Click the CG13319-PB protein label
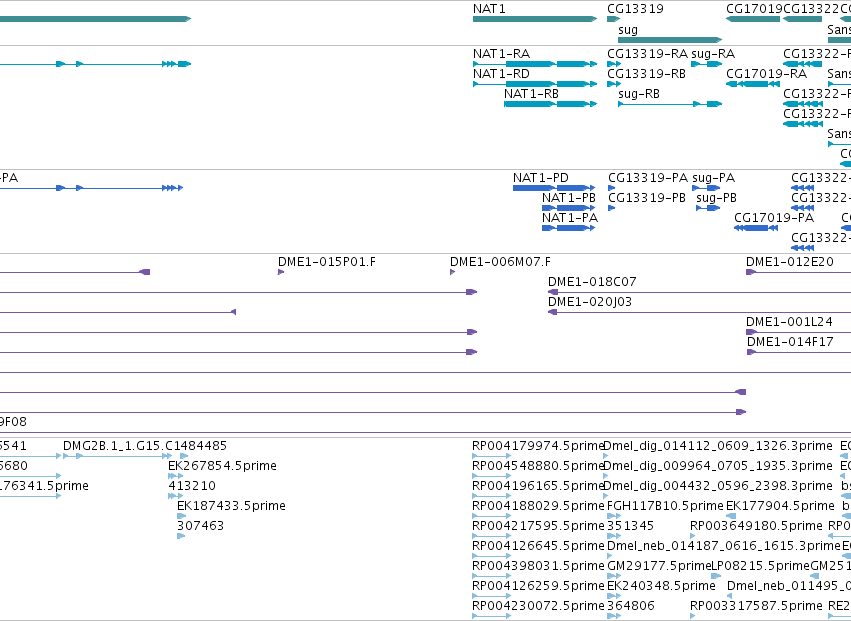 (647, 198)
